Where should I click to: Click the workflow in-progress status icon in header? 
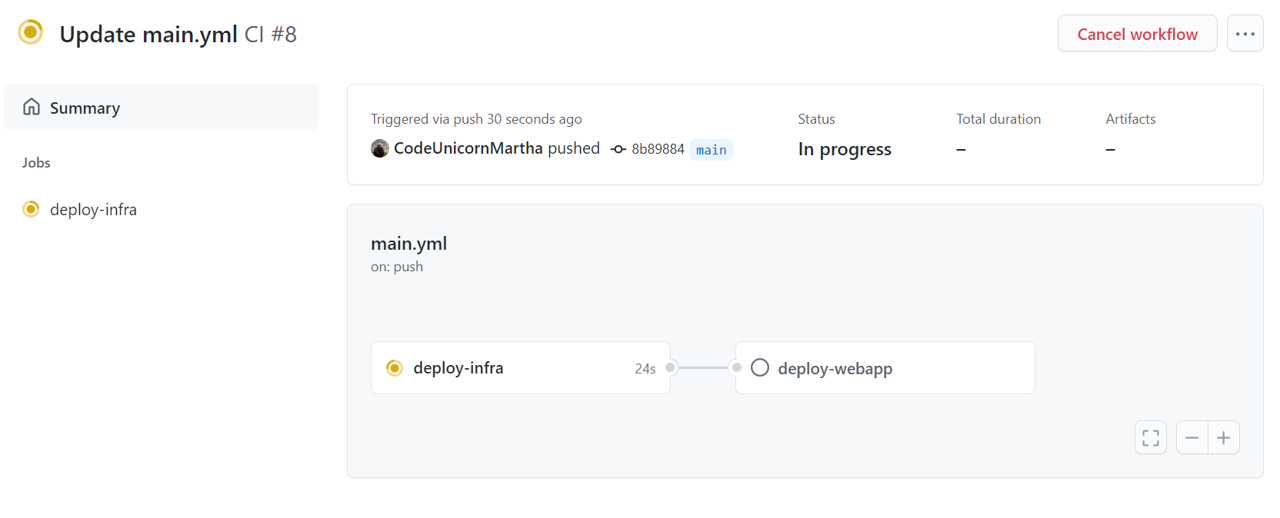(x=31, y=33)
